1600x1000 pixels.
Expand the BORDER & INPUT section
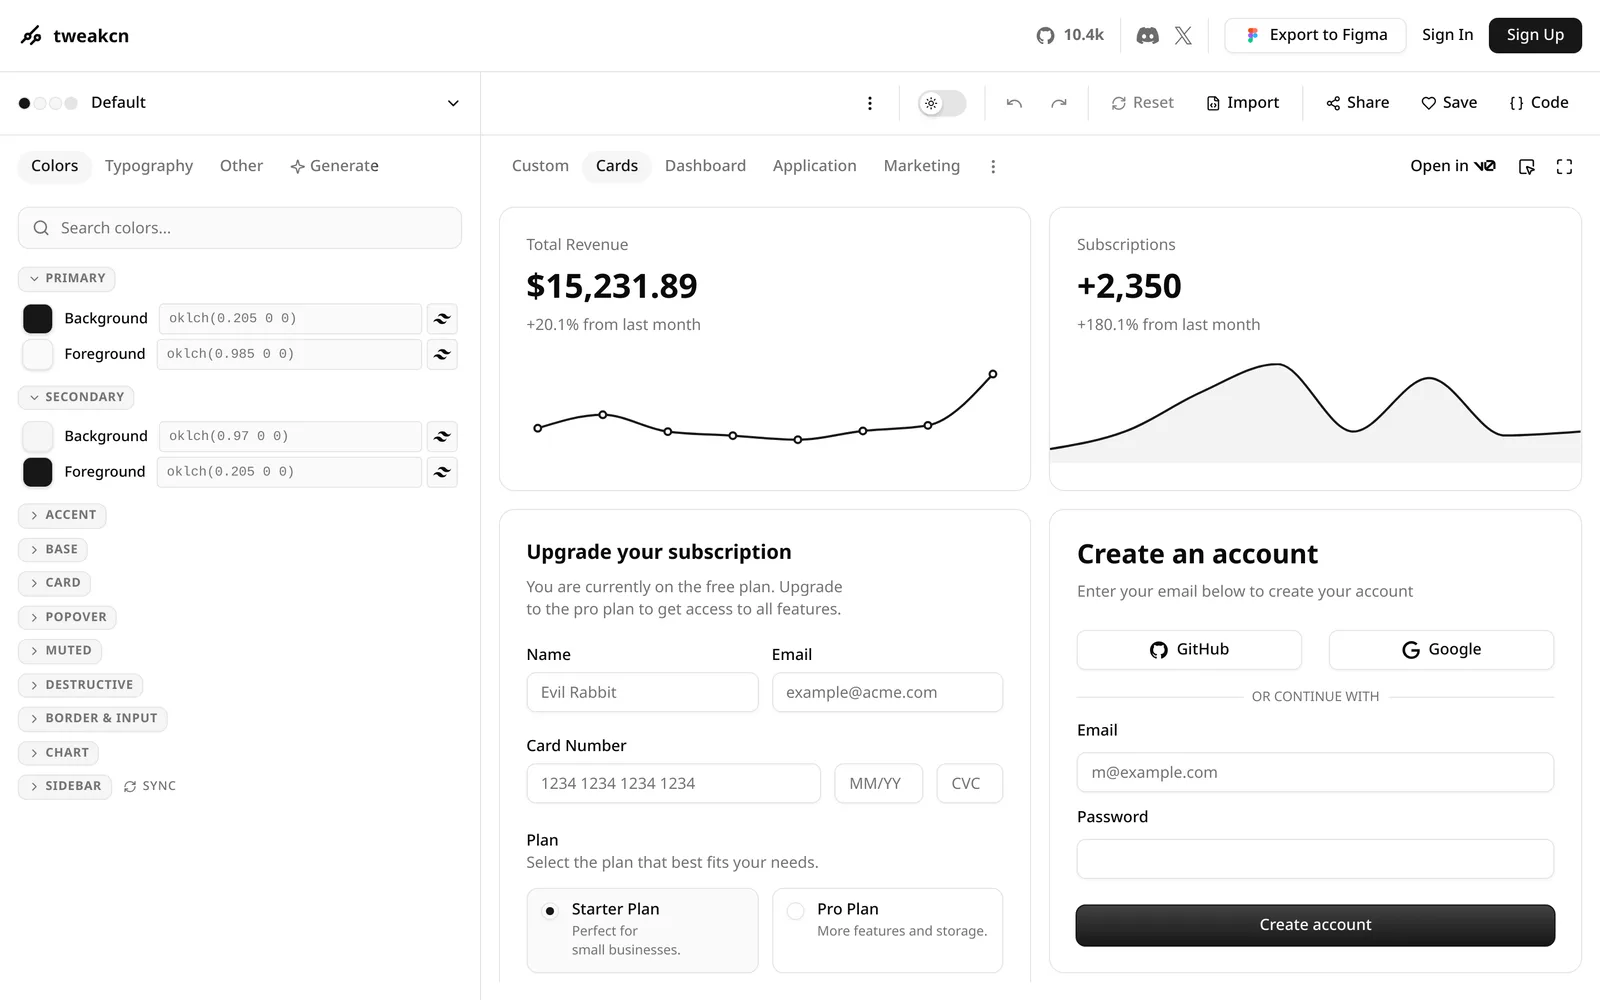click(x=93, y=719)
